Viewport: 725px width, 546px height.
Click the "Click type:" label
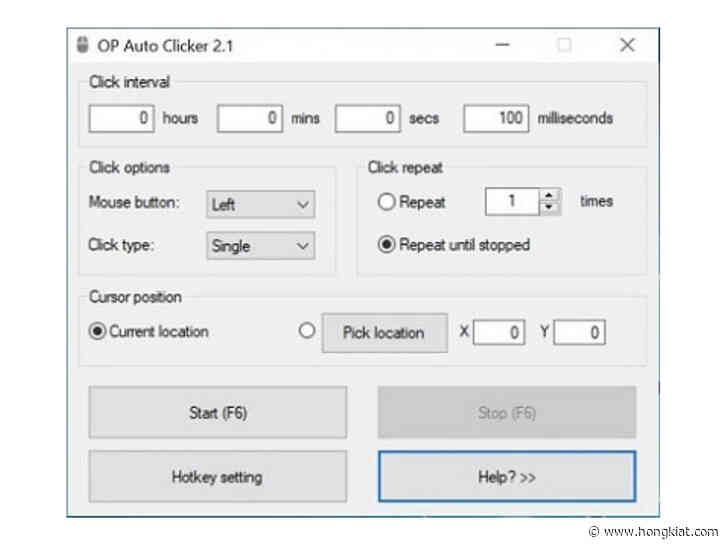[x=121, y=245]
